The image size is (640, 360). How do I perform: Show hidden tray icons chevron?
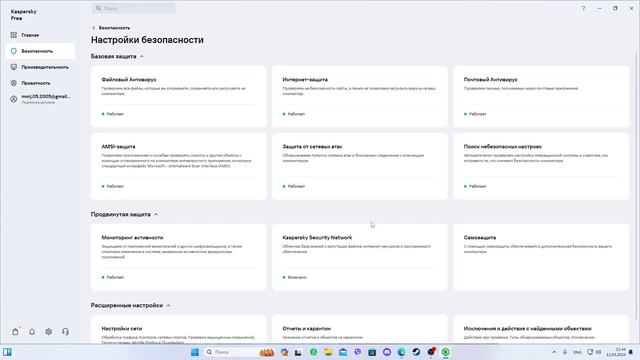(554, 352)
